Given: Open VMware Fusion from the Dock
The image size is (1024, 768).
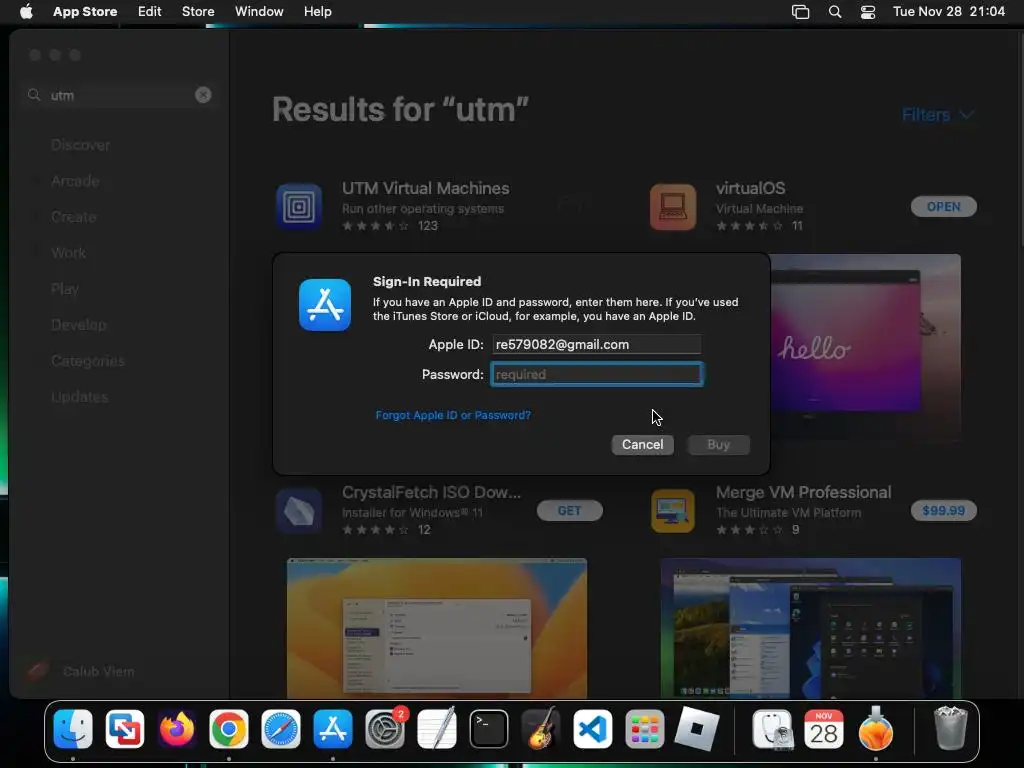Looking at the screenshot, I should click(x=125, y=729).
